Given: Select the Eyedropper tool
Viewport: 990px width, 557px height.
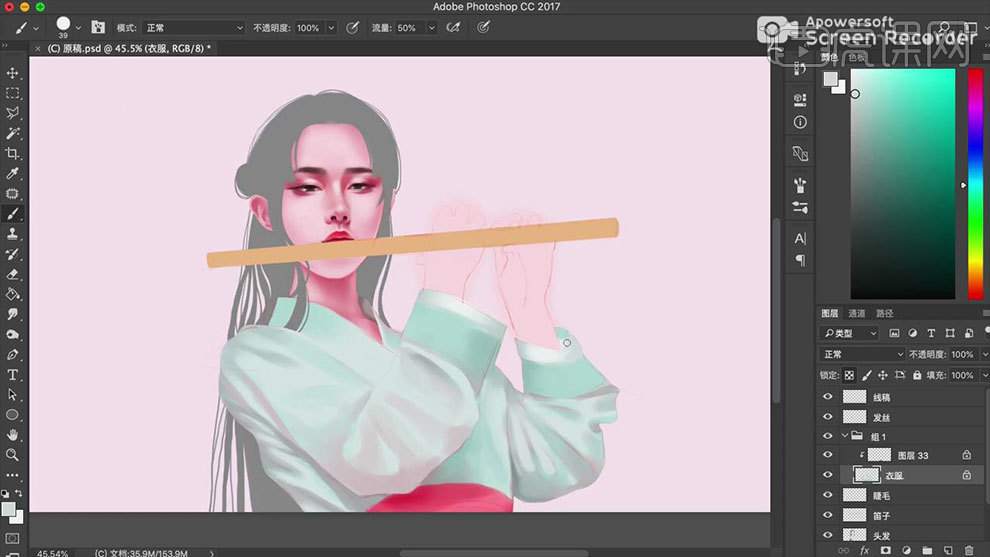Looking at the screenshot, I should click(x=12, y=174).
